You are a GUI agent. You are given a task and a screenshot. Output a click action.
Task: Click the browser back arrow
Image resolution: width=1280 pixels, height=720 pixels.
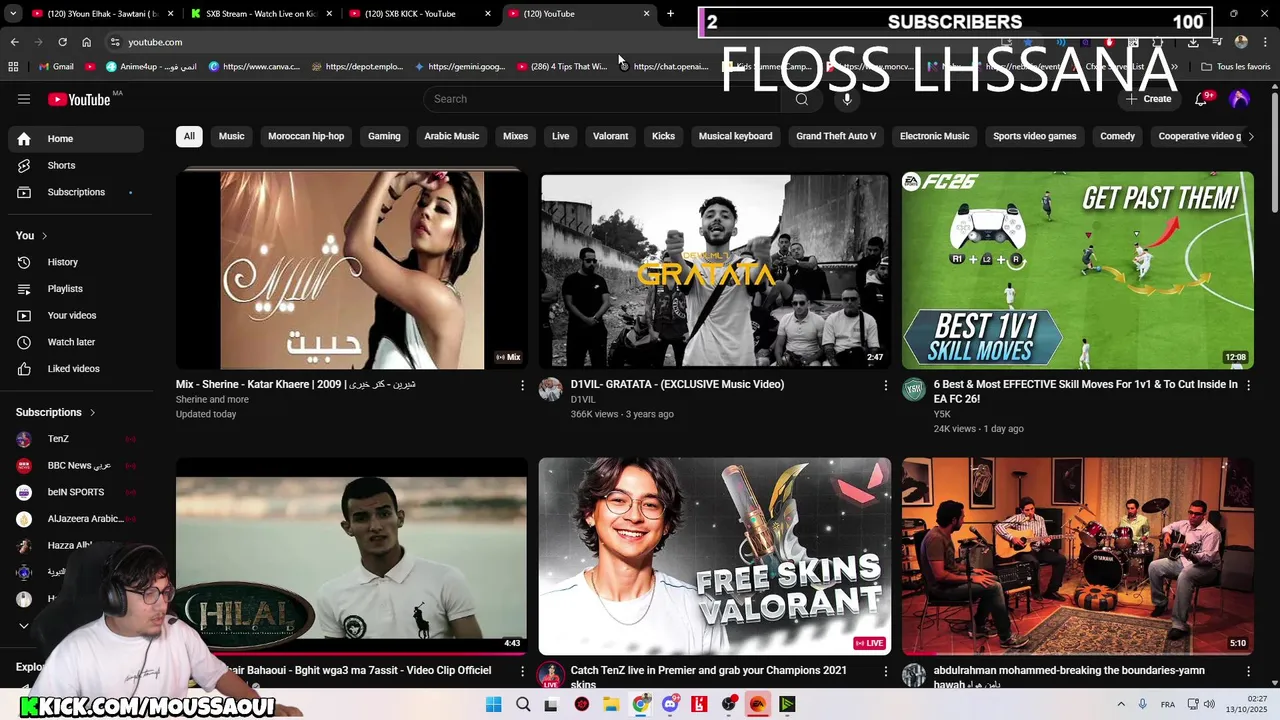click(14, 42)
